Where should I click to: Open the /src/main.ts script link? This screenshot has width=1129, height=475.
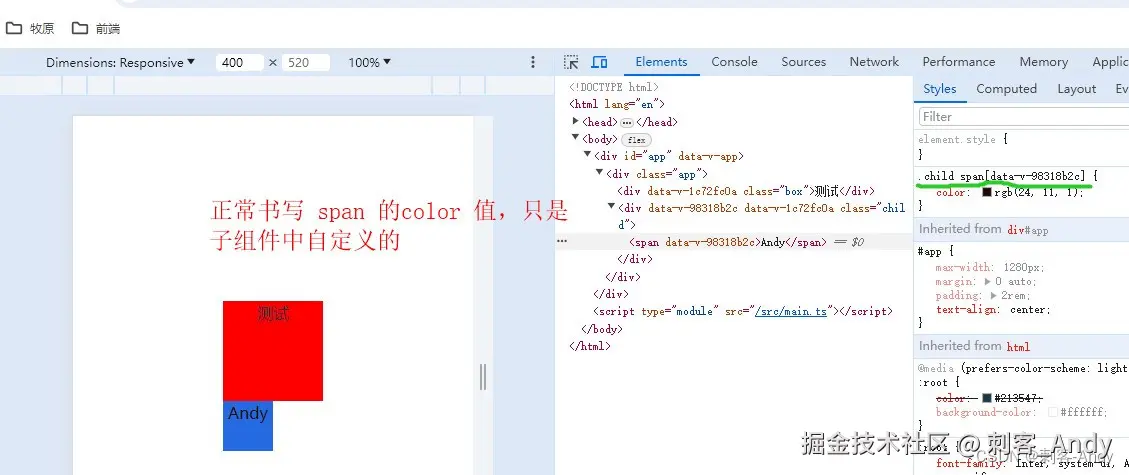coord(791,312)
